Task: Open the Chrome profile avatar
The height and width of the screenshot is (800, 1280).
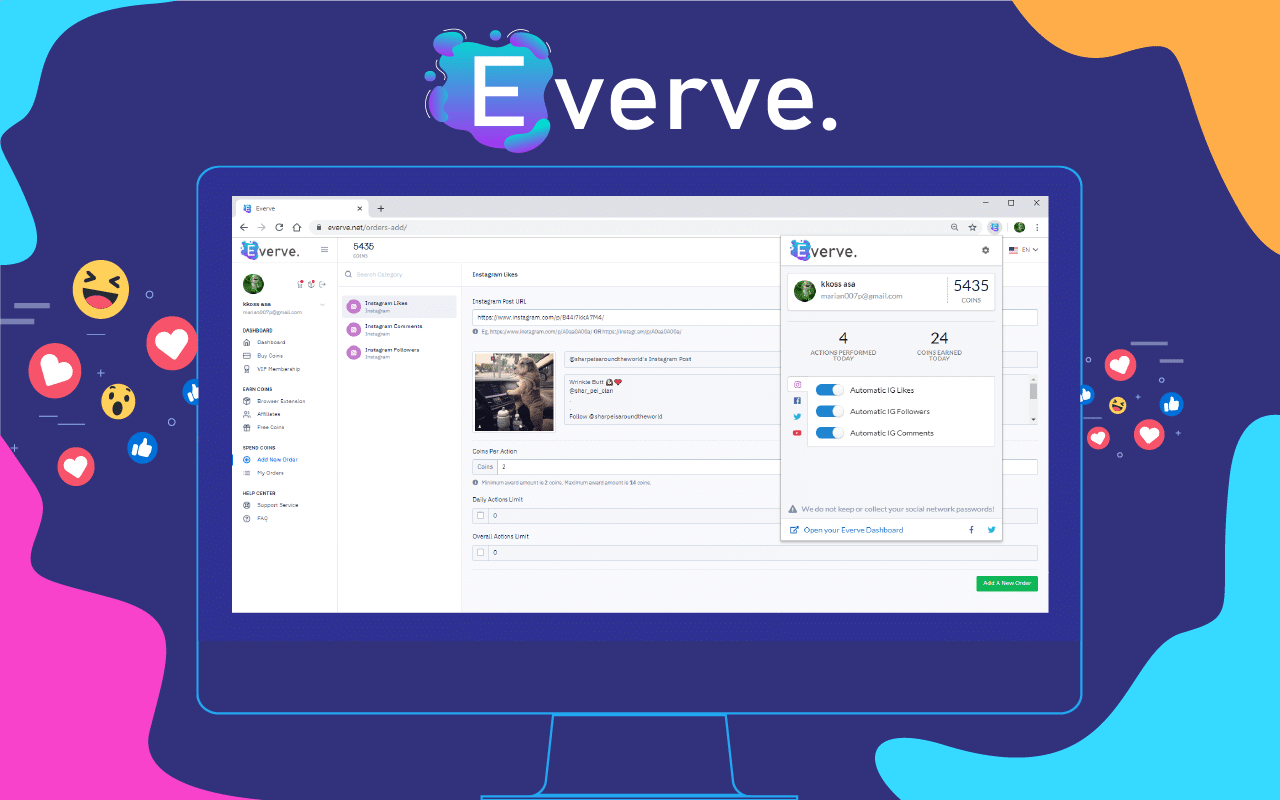Action: pos(1019,227)
